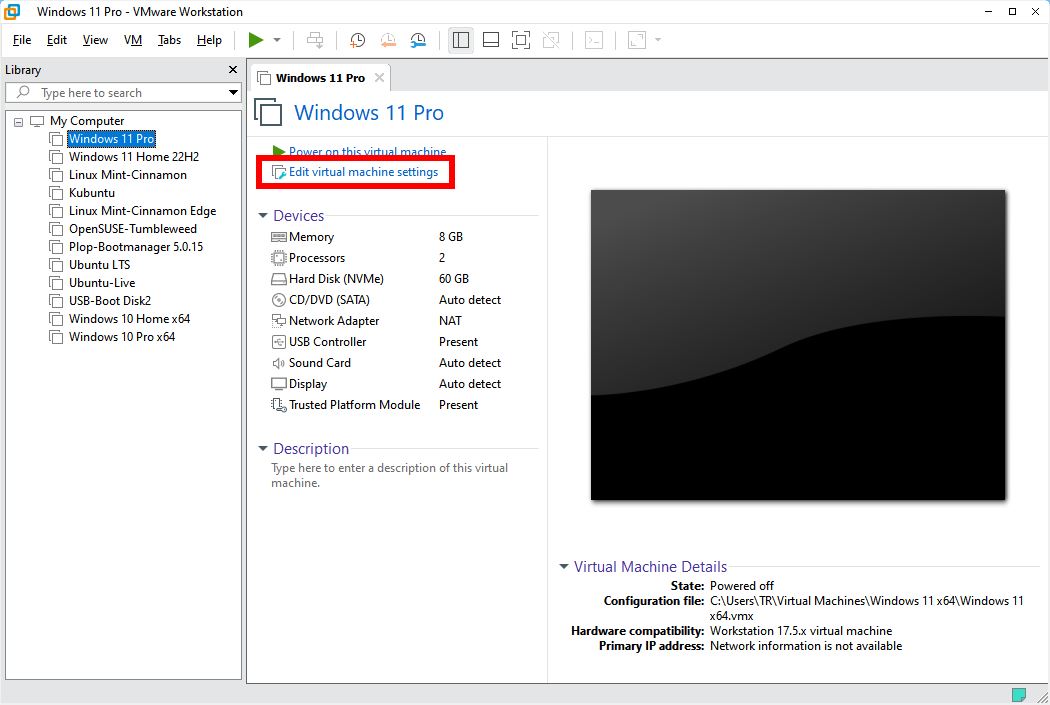This screenshot has height=705, width=1050.
Task: Switch to the Windows 11 Pro tab
Action: tap(318, 77)
